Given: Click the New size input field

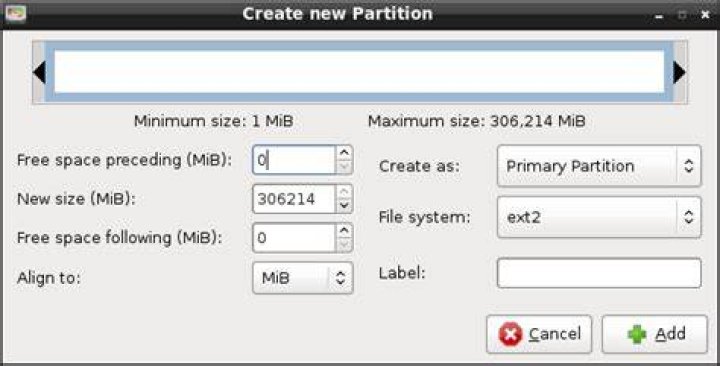Looking at the screenshot, I should pos(294,199).
